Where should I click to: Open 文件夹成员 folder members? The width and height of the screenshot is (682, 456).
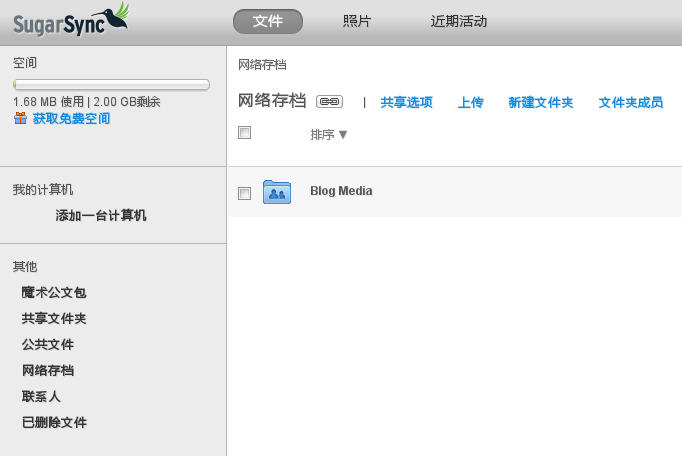[630, 103]
